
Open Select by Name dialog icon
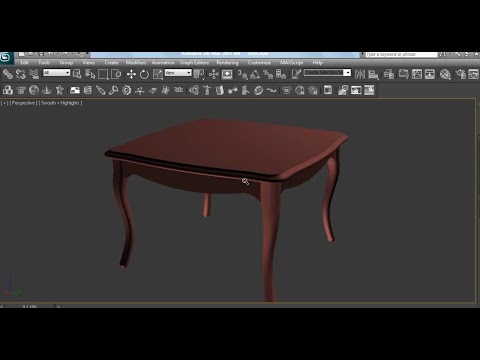[90, 74]
